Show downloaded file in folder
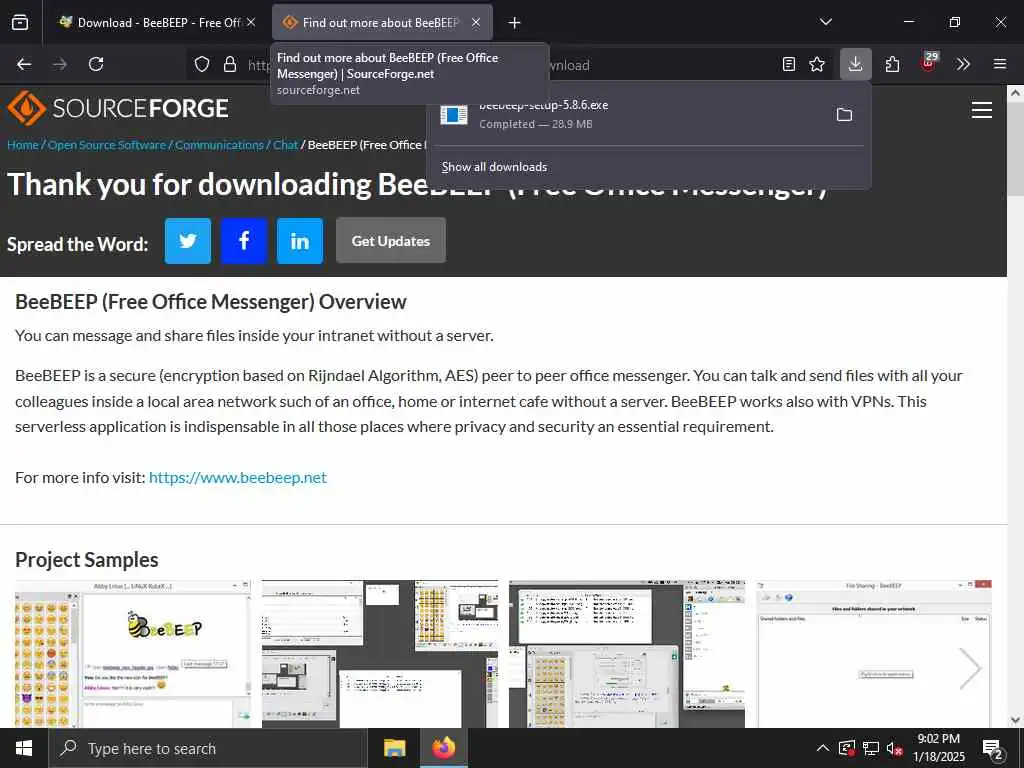The width and height of the screenshot is (1024, 768). click(844, 115)
